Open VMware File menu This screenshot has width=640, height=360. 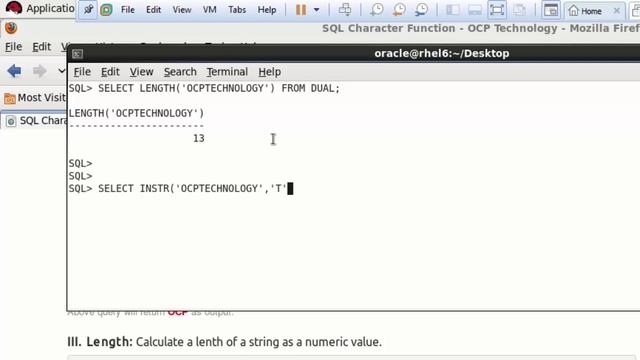128,10
